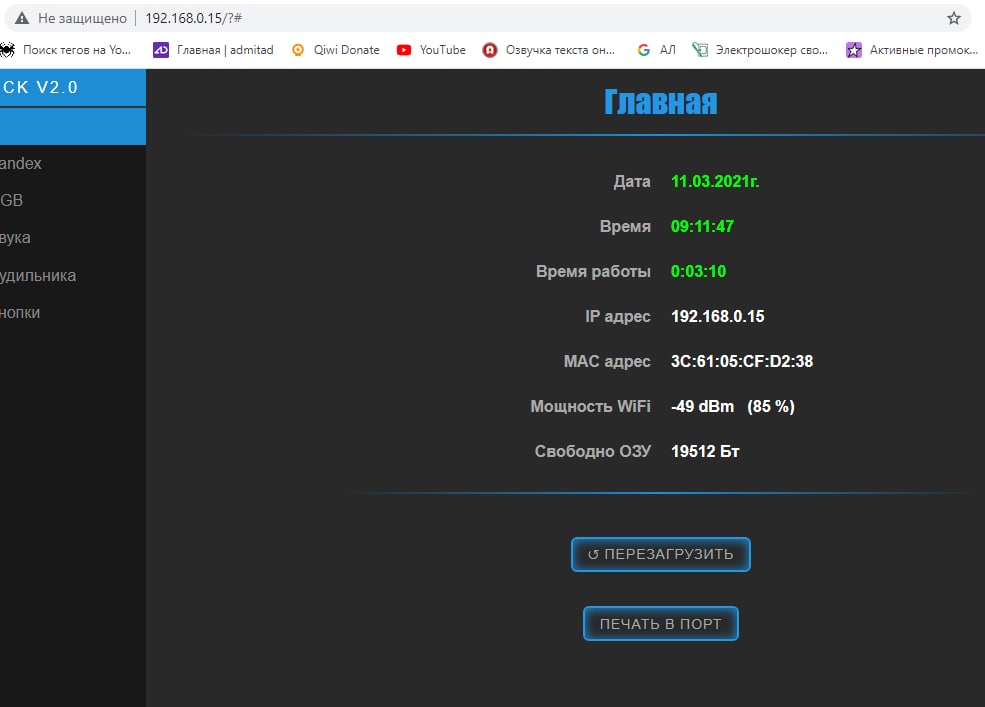Open the sidebar item ending in 'вука'
This screenshot has width=985, height=707.
[x=73, y=238]
